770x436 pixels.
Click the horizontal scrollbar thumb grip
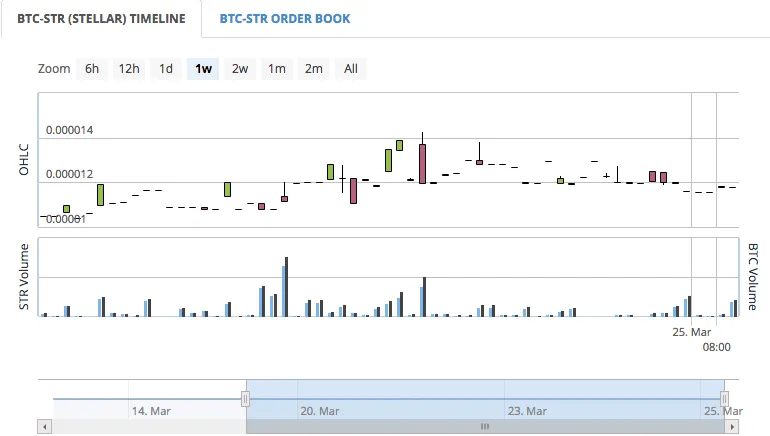[485, 426]
